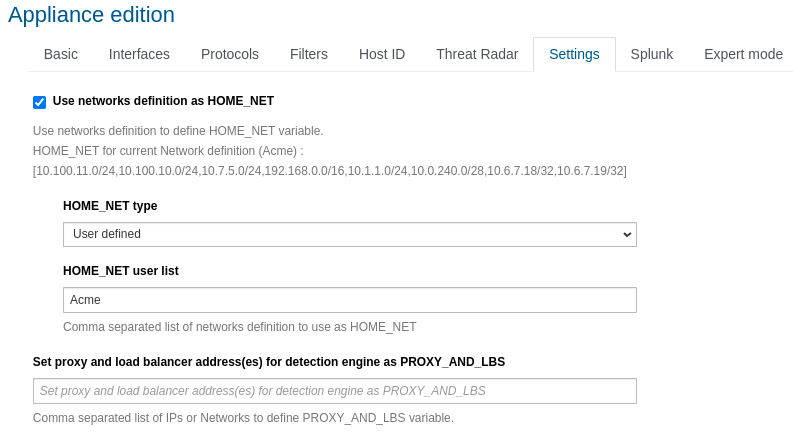Open the Expert mode tab
Viewport: 793px width, 432px height.
[743, 54]
